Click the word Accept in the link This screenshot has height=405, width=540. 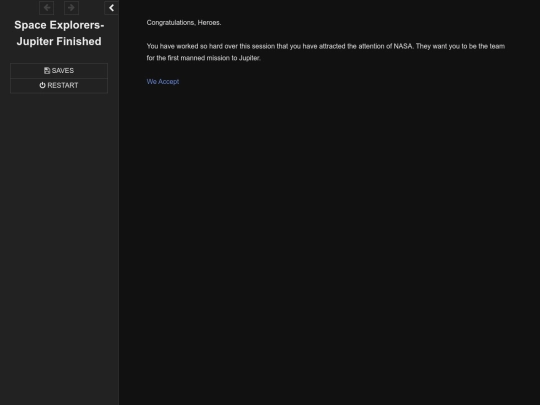tap(168, 82)
